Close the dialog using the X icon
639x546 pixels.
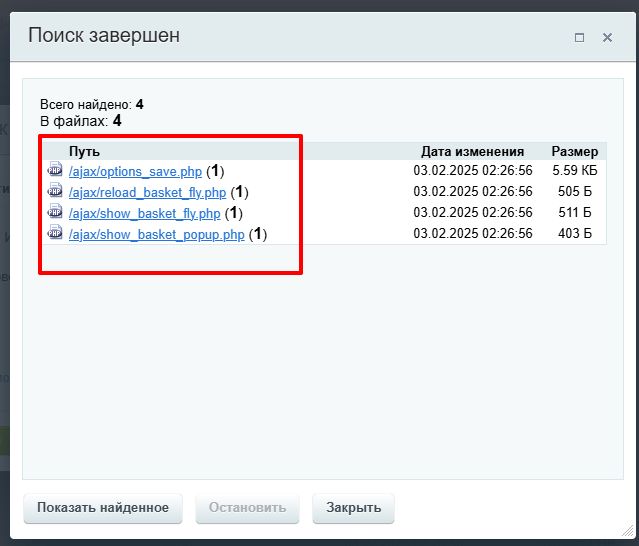[x=607, y=38]
